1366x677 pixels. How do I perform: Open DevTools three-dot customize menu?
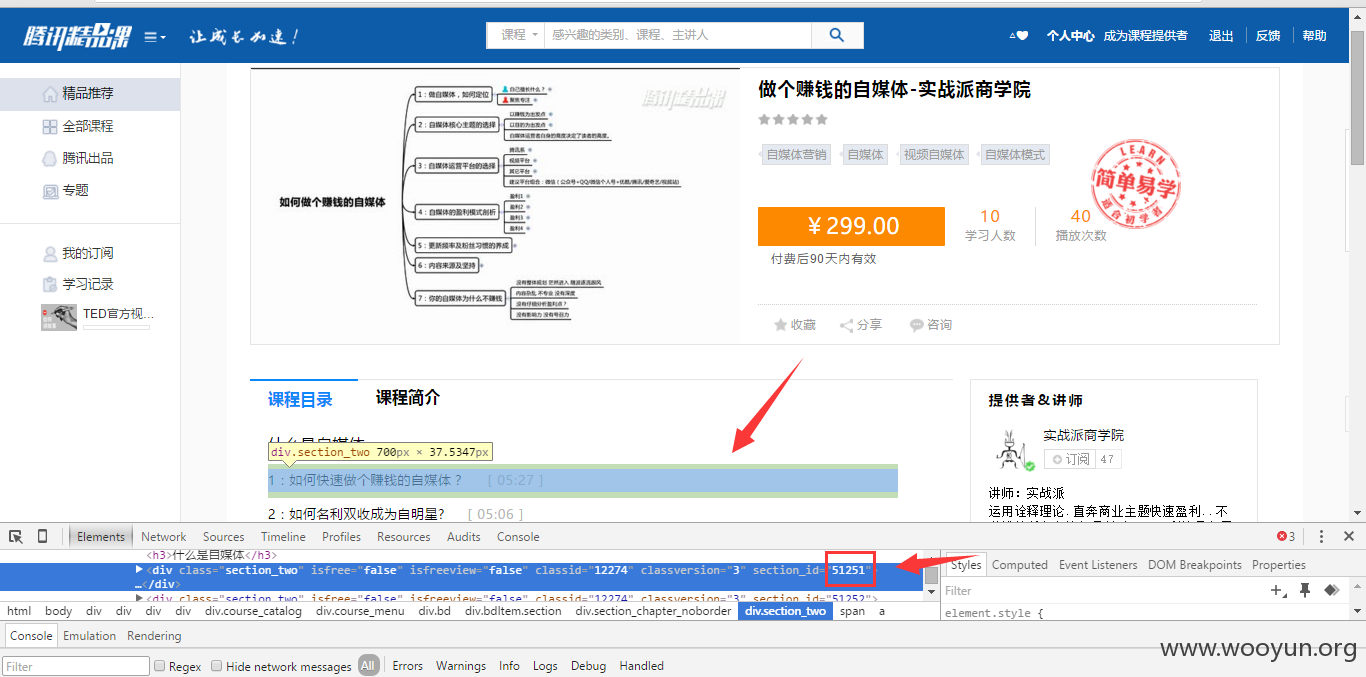pyautogui.click(x=1321, y=537)
